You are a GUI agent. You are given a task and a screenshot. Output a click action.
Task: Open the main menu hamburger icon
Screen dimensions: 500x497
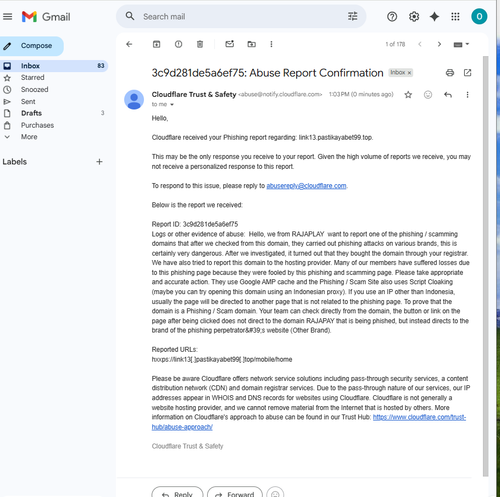tap(8, 17)
